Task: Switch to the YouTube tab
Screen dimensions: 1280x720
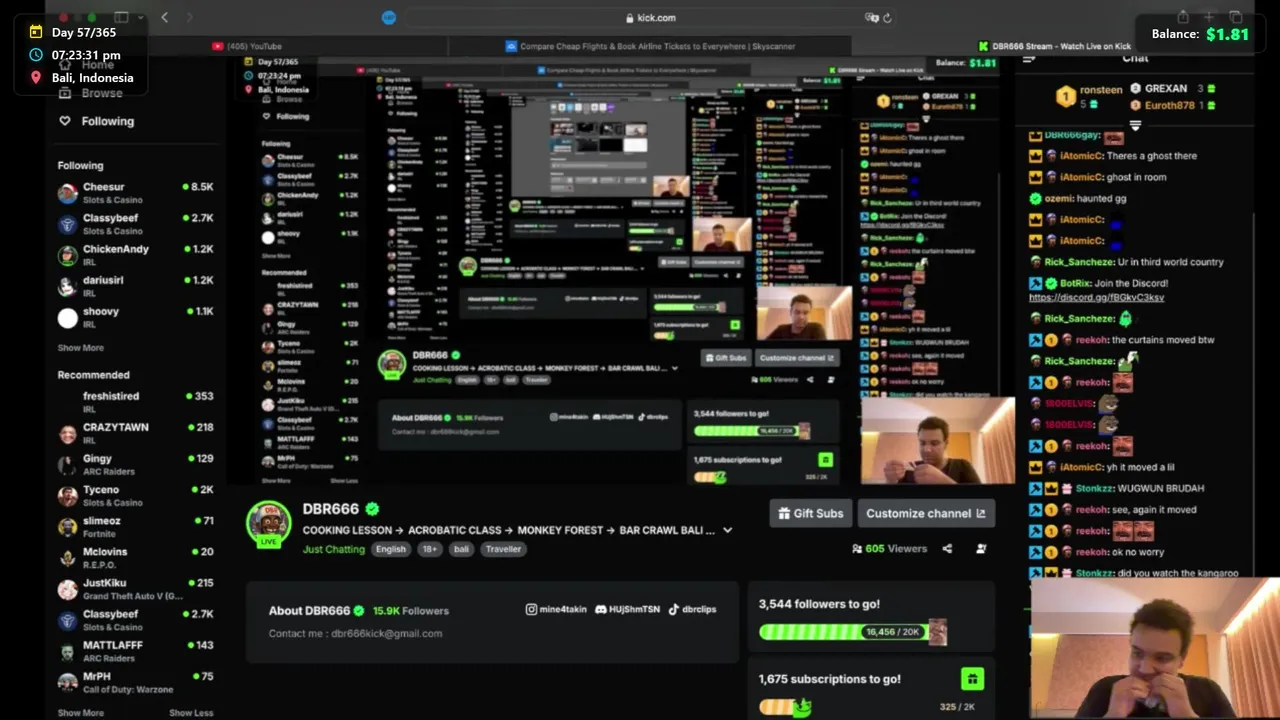Action: tap(247, 46)
